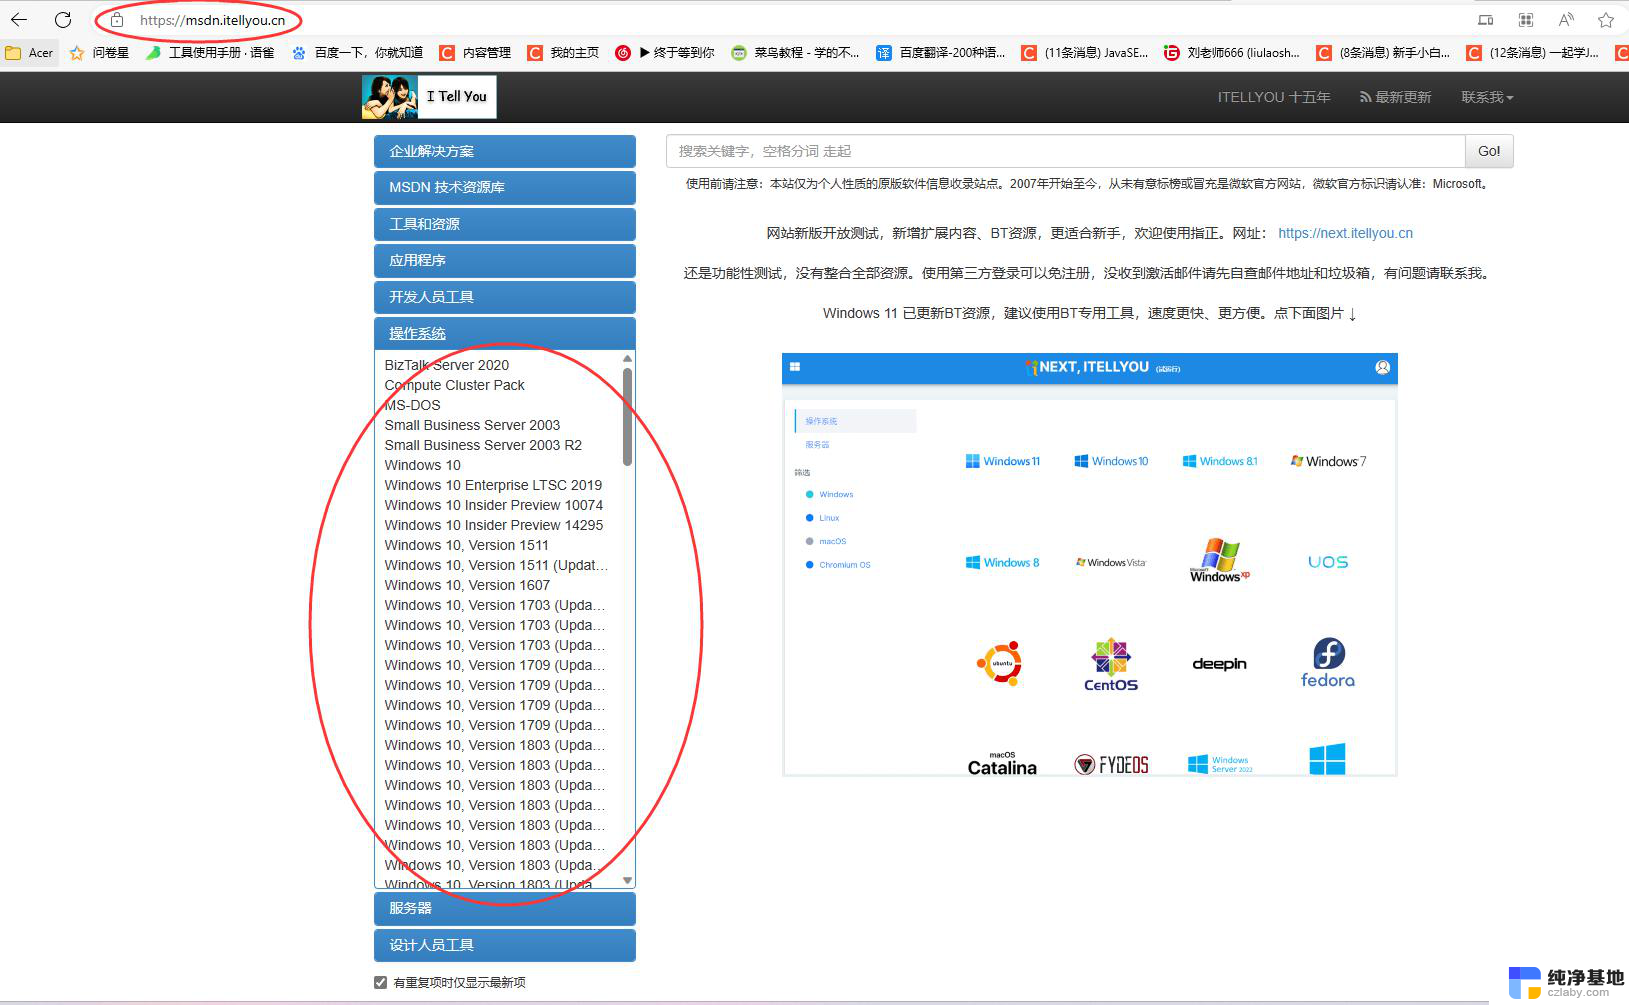Viewport: 1629px width, 1005px height.
Task: Open the CentOS logo in preview image
Action: [x=1111, y=665]
